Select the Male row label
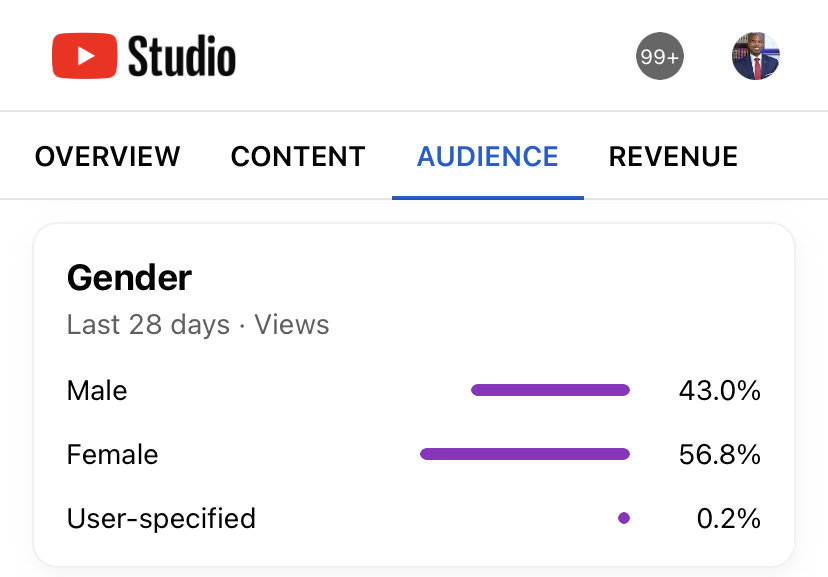Viewport: 828px width, 577px height. tap(97, 390)
